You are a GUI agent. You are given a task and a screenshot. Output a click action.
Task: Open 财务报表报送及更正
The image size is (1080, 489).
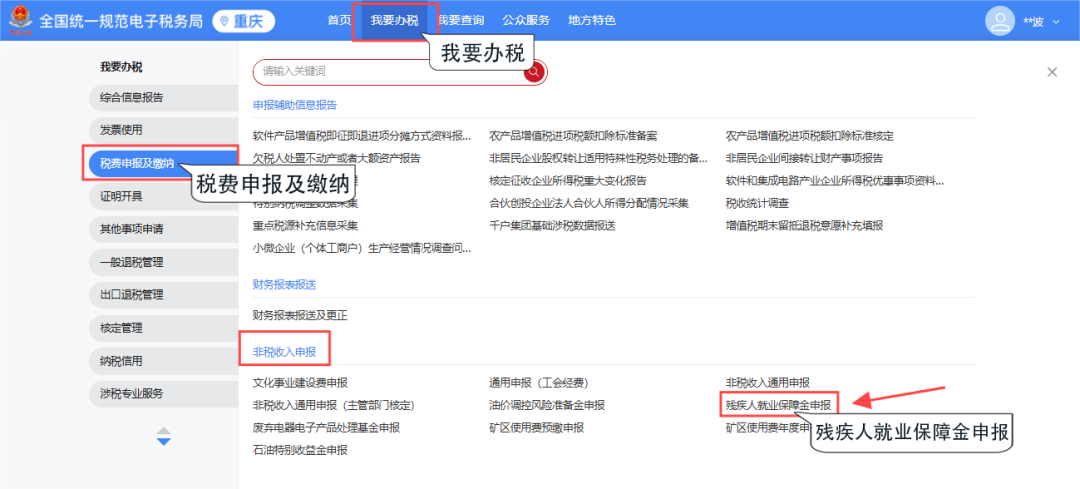point(300,315)
